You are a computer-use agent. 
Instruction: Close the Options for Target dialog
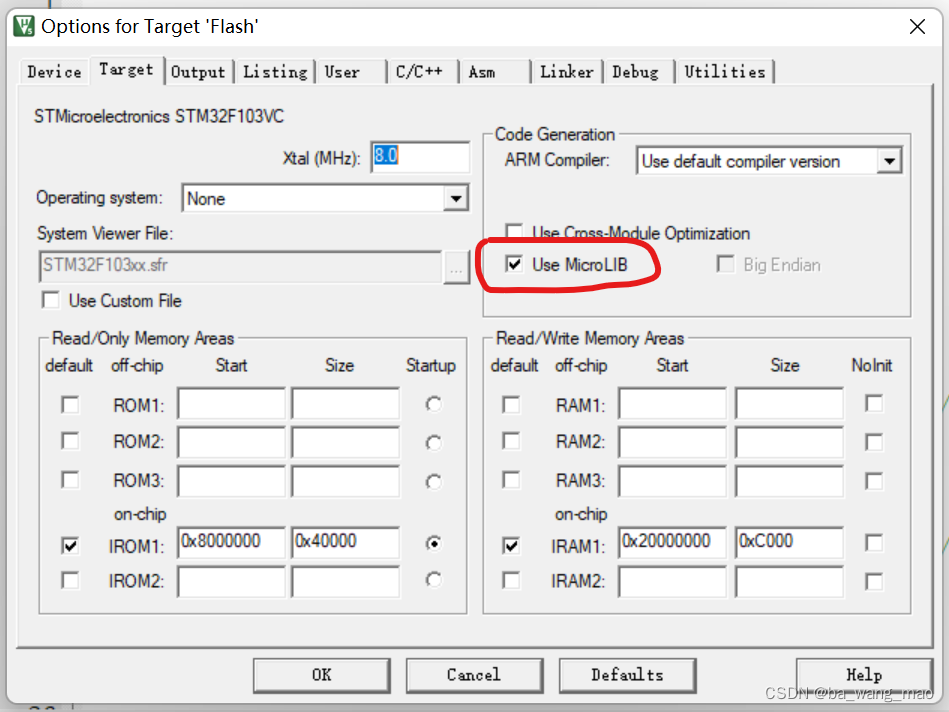point(917,27)
